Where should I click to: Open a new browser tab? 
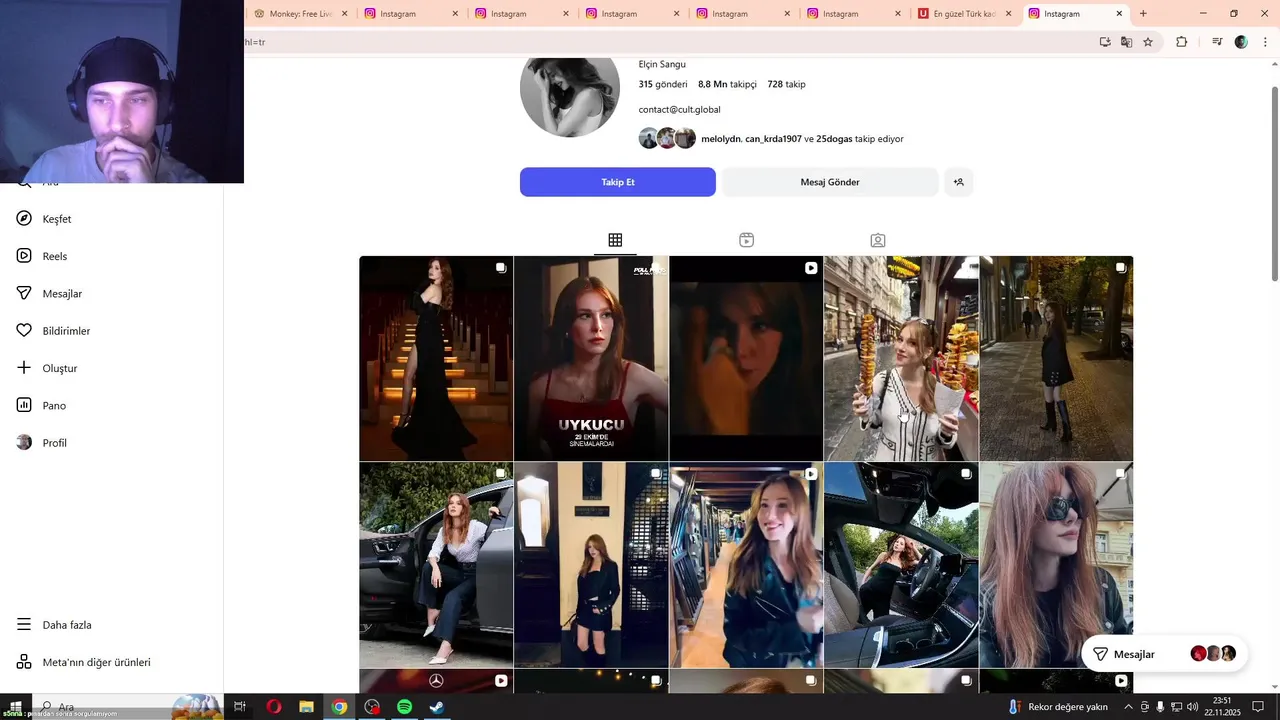(x=1143, y=14)
